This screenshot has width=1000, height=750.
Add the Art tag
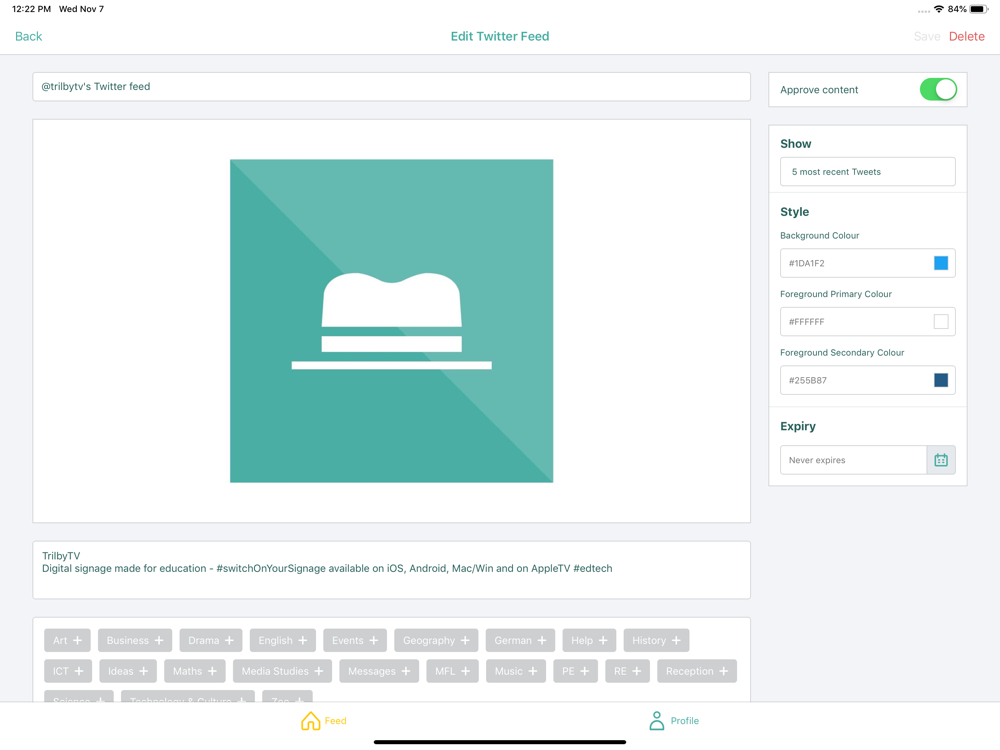(68, 640)
